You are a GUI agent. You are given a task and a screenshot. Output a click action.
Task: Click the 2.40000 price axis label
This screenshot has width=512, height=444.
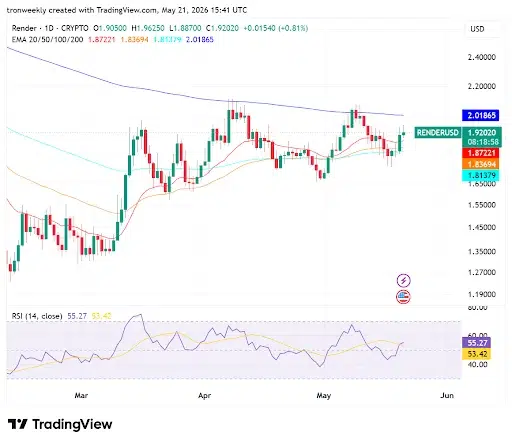pyautogui.click(x=482, y=57)
